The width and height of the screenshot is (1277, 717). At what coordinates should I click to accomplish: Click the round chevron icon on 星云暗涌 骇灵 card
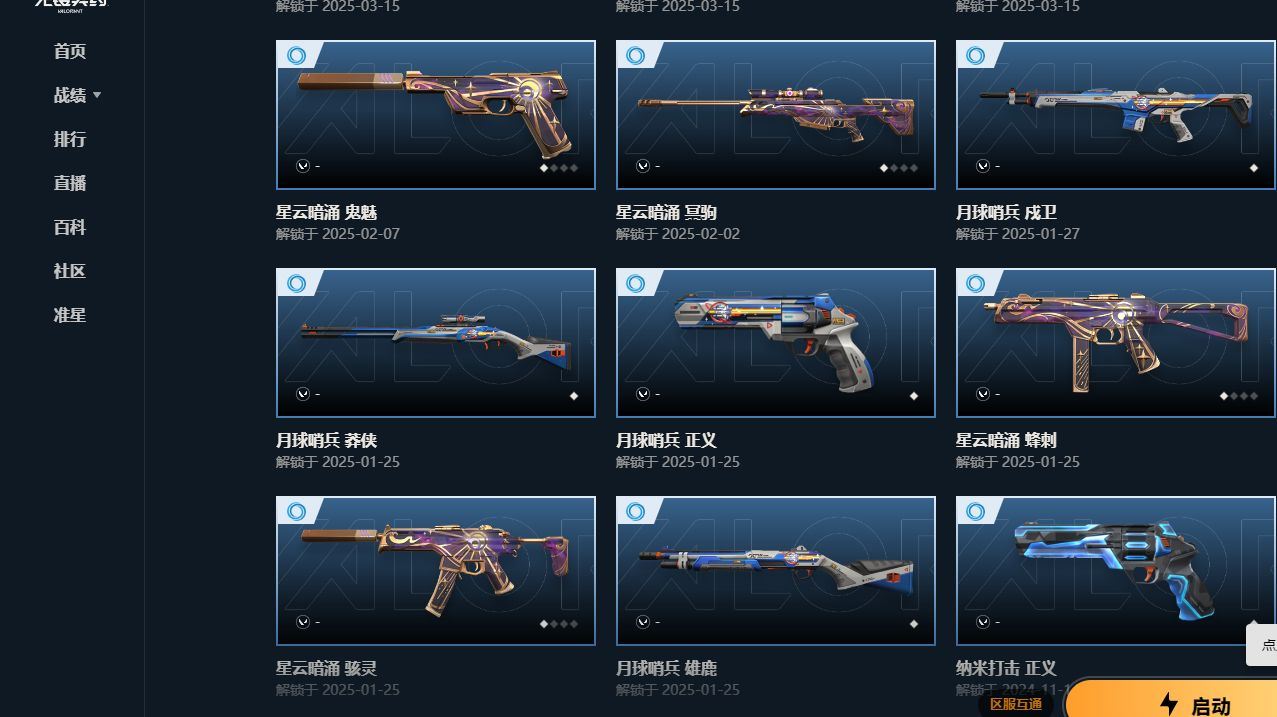pos(303,622)
